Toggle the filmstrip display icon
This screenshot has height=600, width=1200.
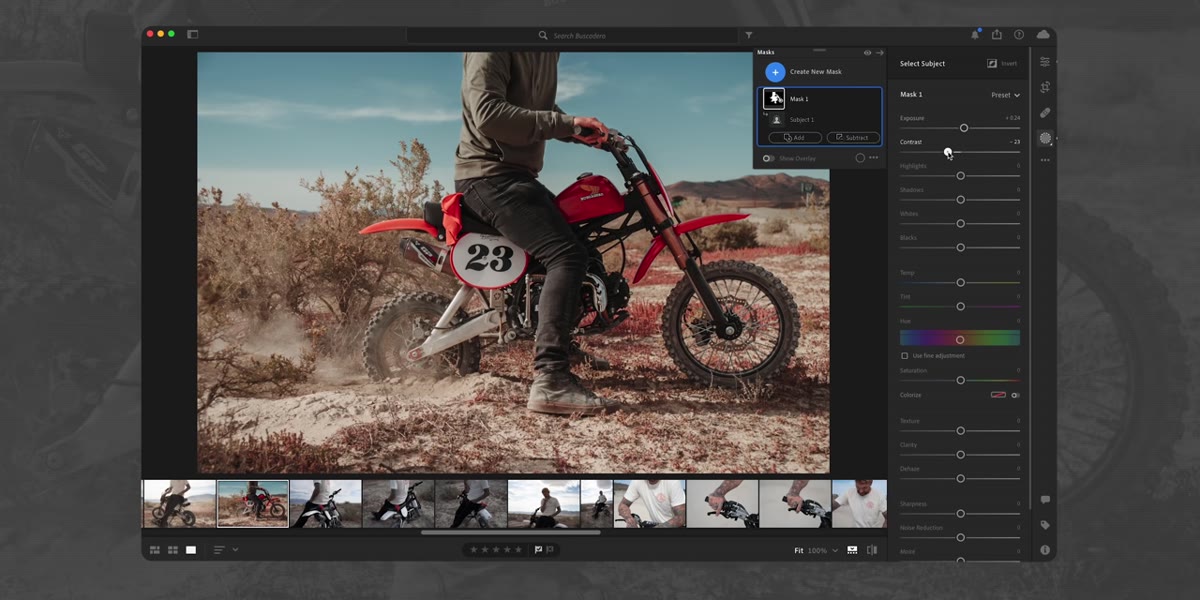852,550
